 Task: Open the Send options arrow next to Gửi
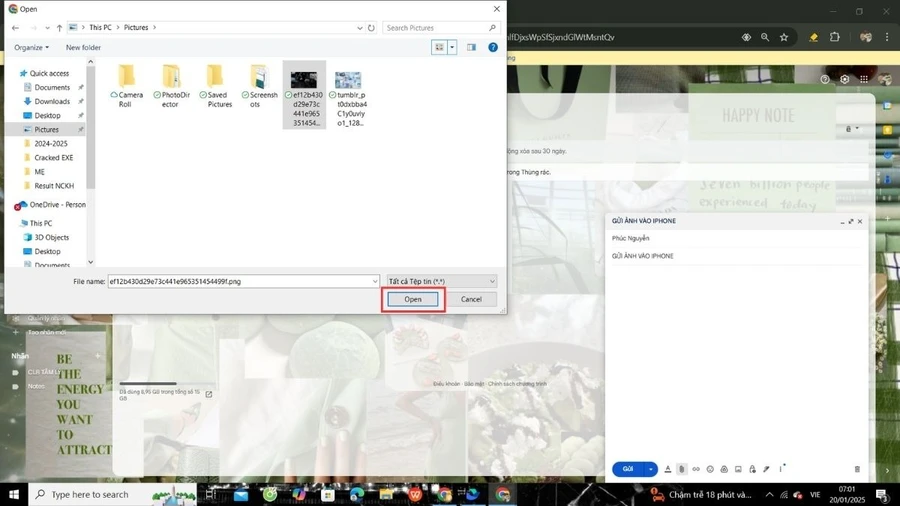tap(650, 469)
